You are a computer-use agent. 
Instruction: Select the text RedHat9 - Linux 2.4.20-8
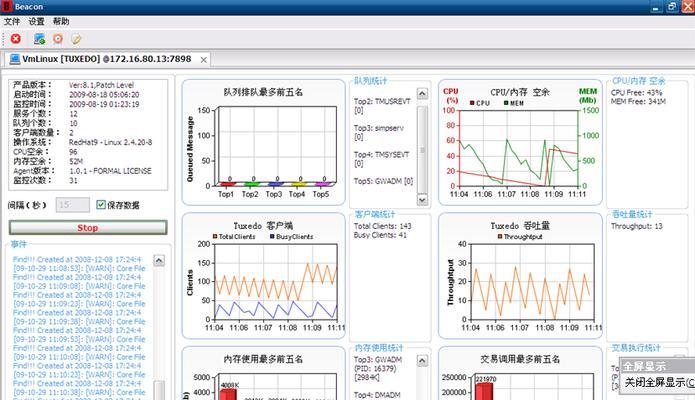(110, 142)
